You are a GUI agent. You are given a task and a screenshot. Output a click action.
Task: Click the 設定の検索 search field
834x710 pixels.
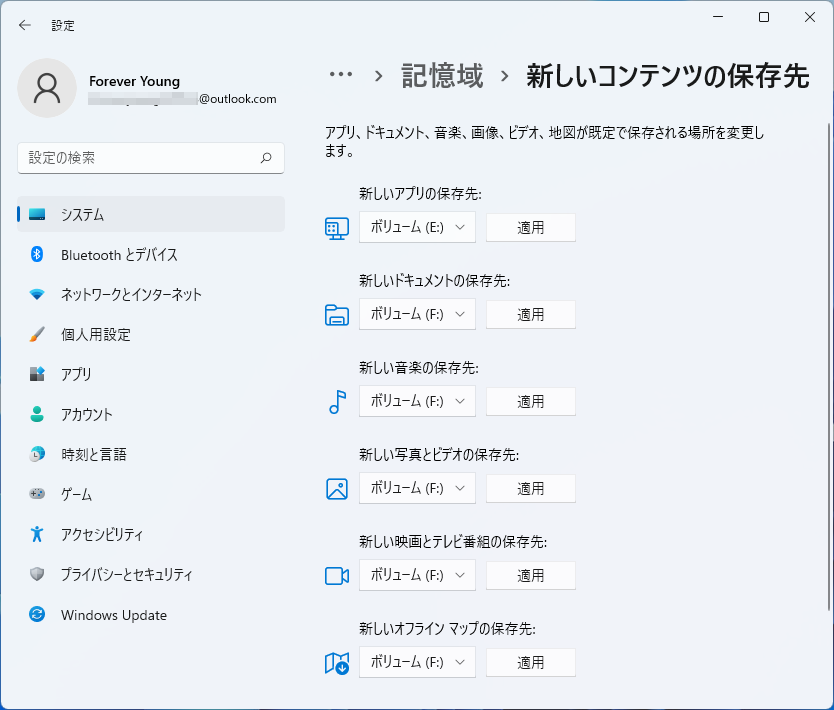(x=150, y=158)
